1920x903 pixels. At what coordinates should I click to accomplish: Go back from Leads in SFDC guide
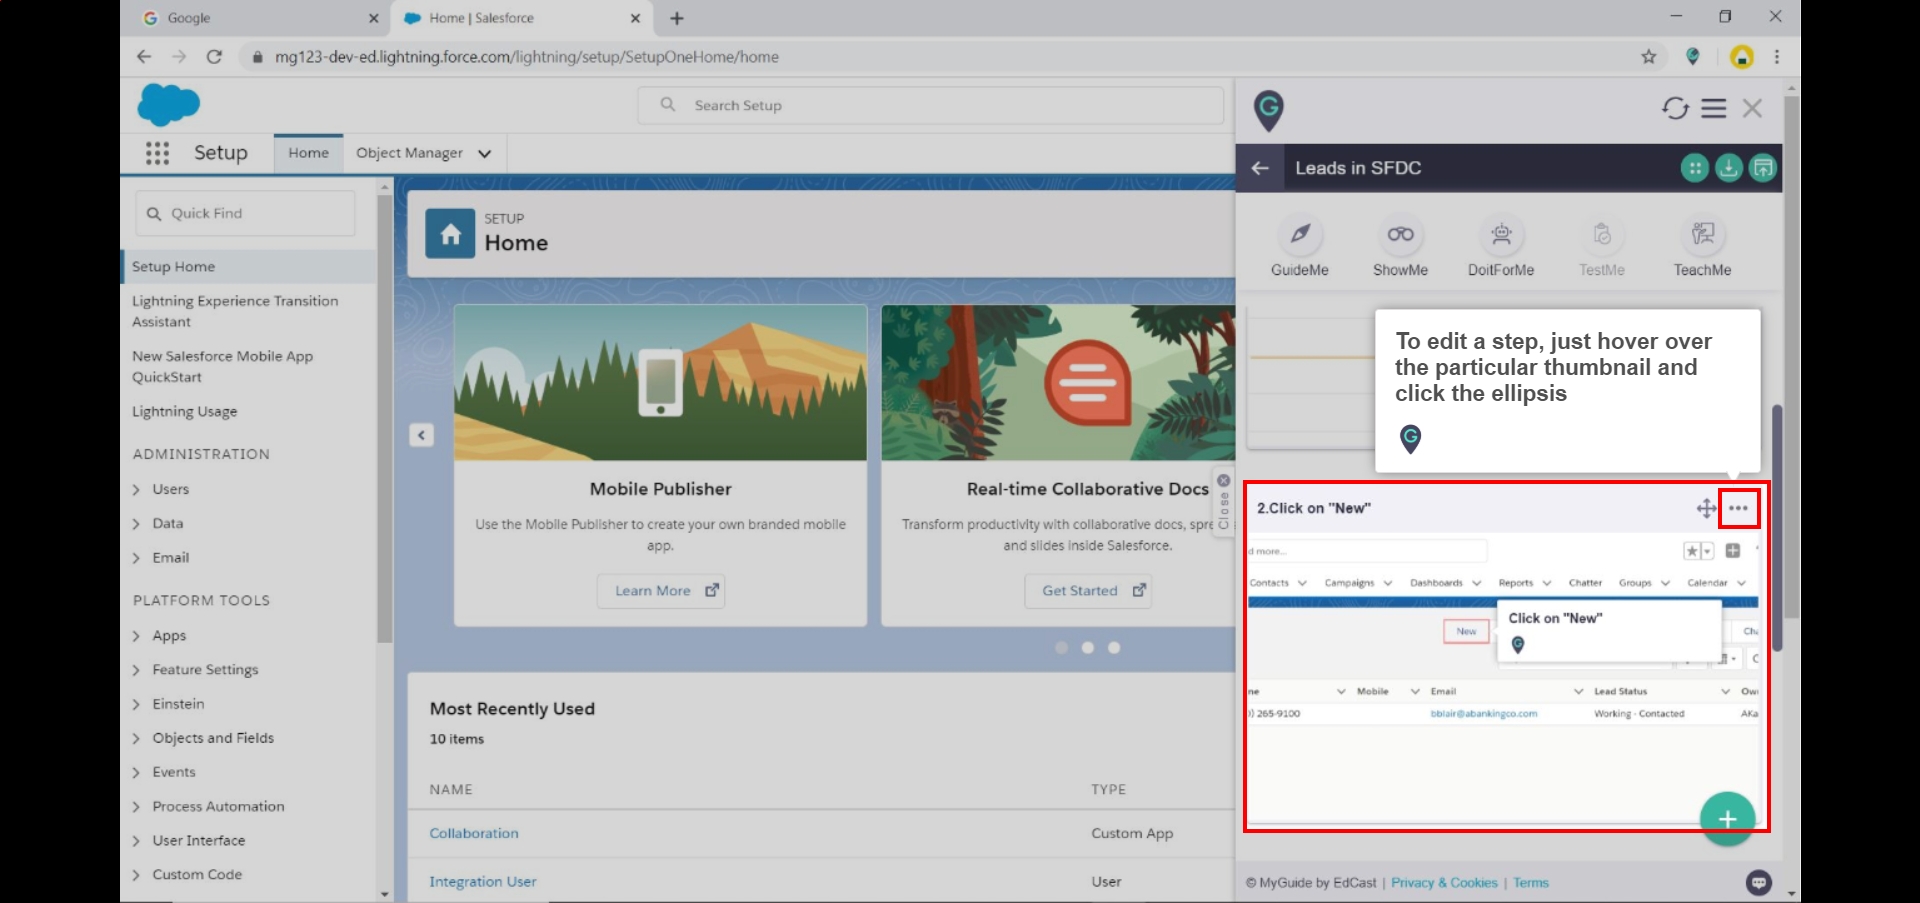click(1260, 168)
